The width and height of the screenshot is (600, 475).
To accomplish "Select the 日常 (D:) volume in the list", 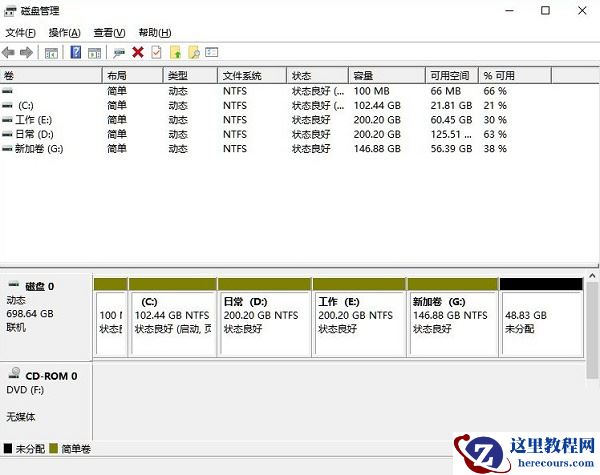I will coord(34,134).
